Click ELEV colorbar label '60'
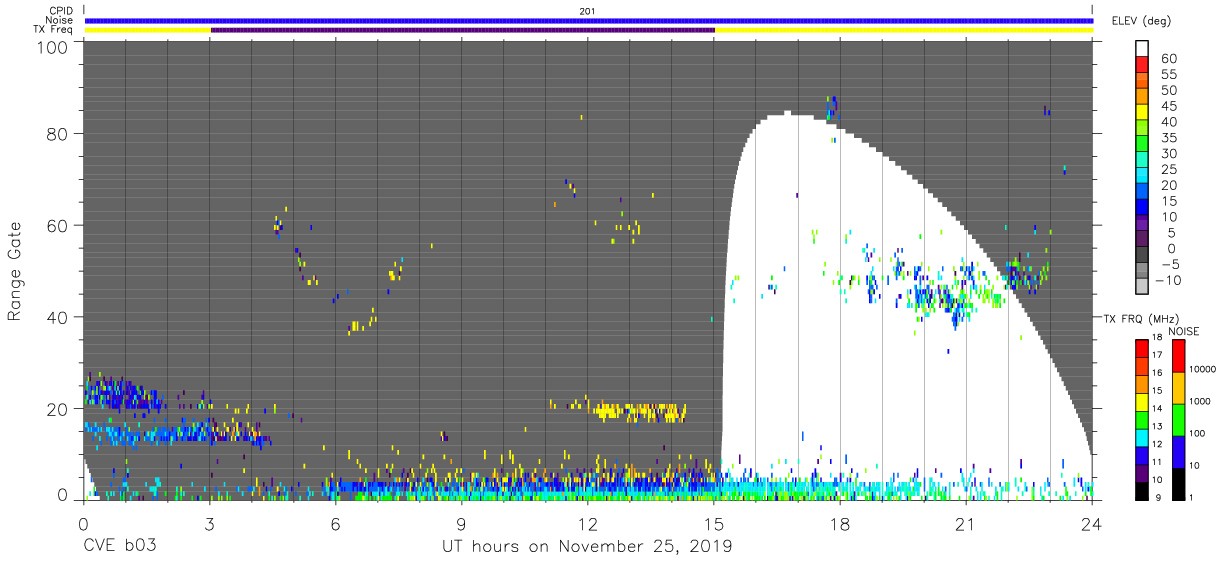Image resolution: width=1228 pixels, height=567 pixels. pos(1169,59)
